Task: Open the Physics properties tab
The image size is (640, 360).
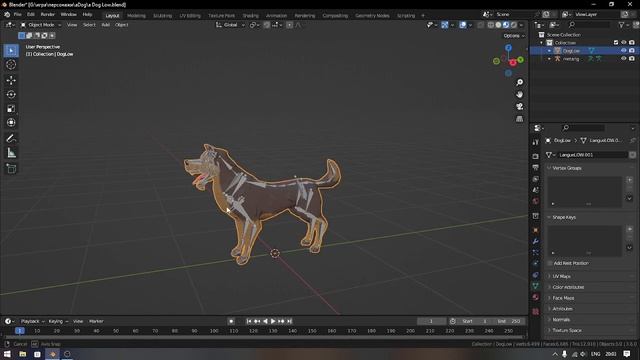Action: (x=536, y=264)
